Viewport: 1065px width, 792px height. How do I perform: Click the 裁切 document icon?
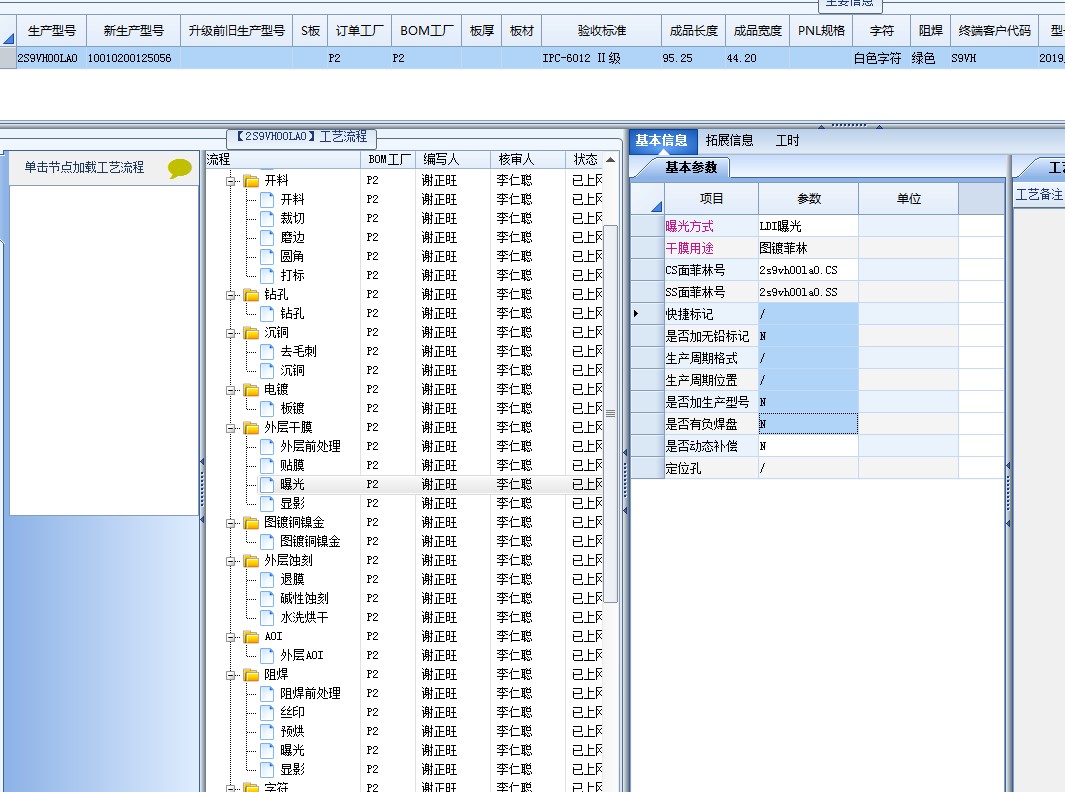[x=268, y=218]
